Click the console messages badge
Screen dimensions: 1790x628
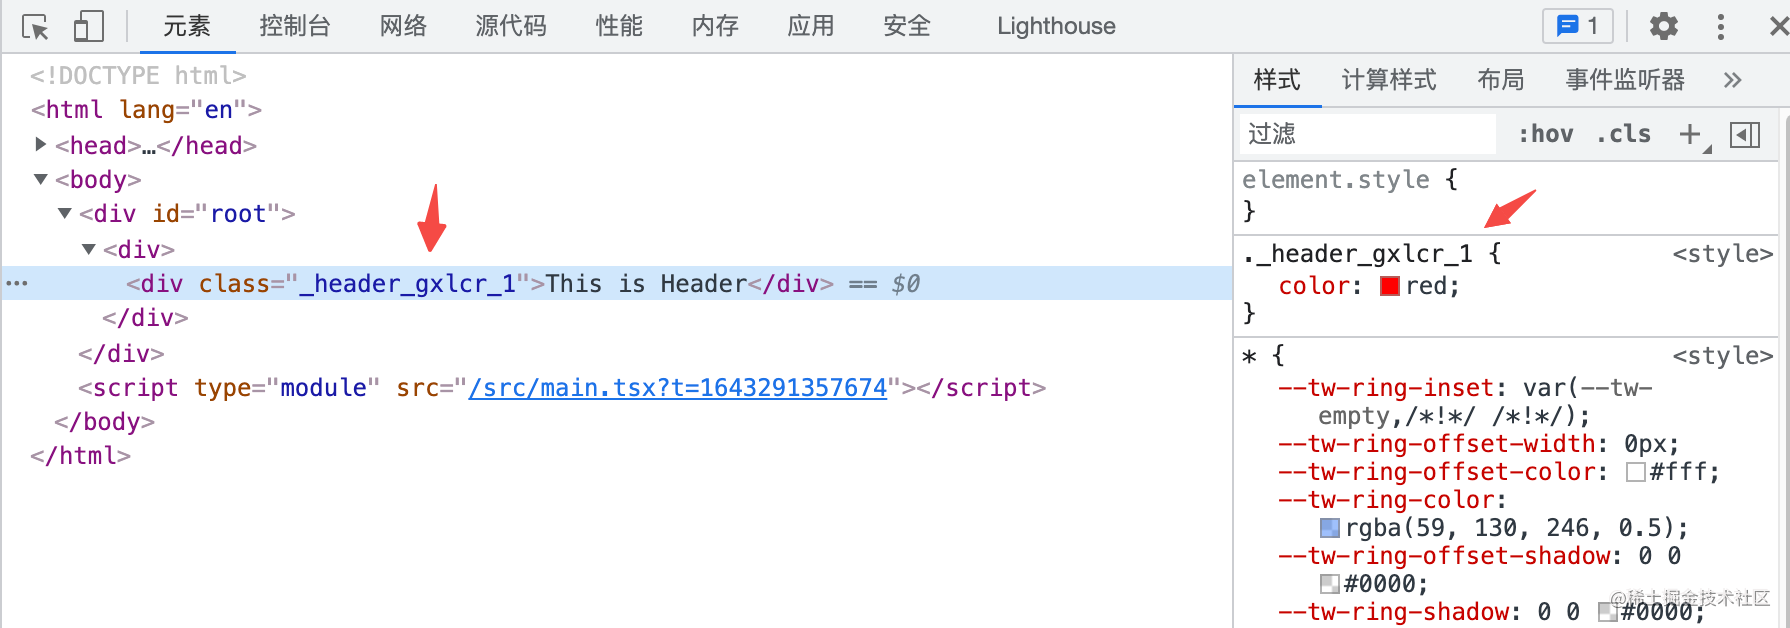tap(1578, 26)
